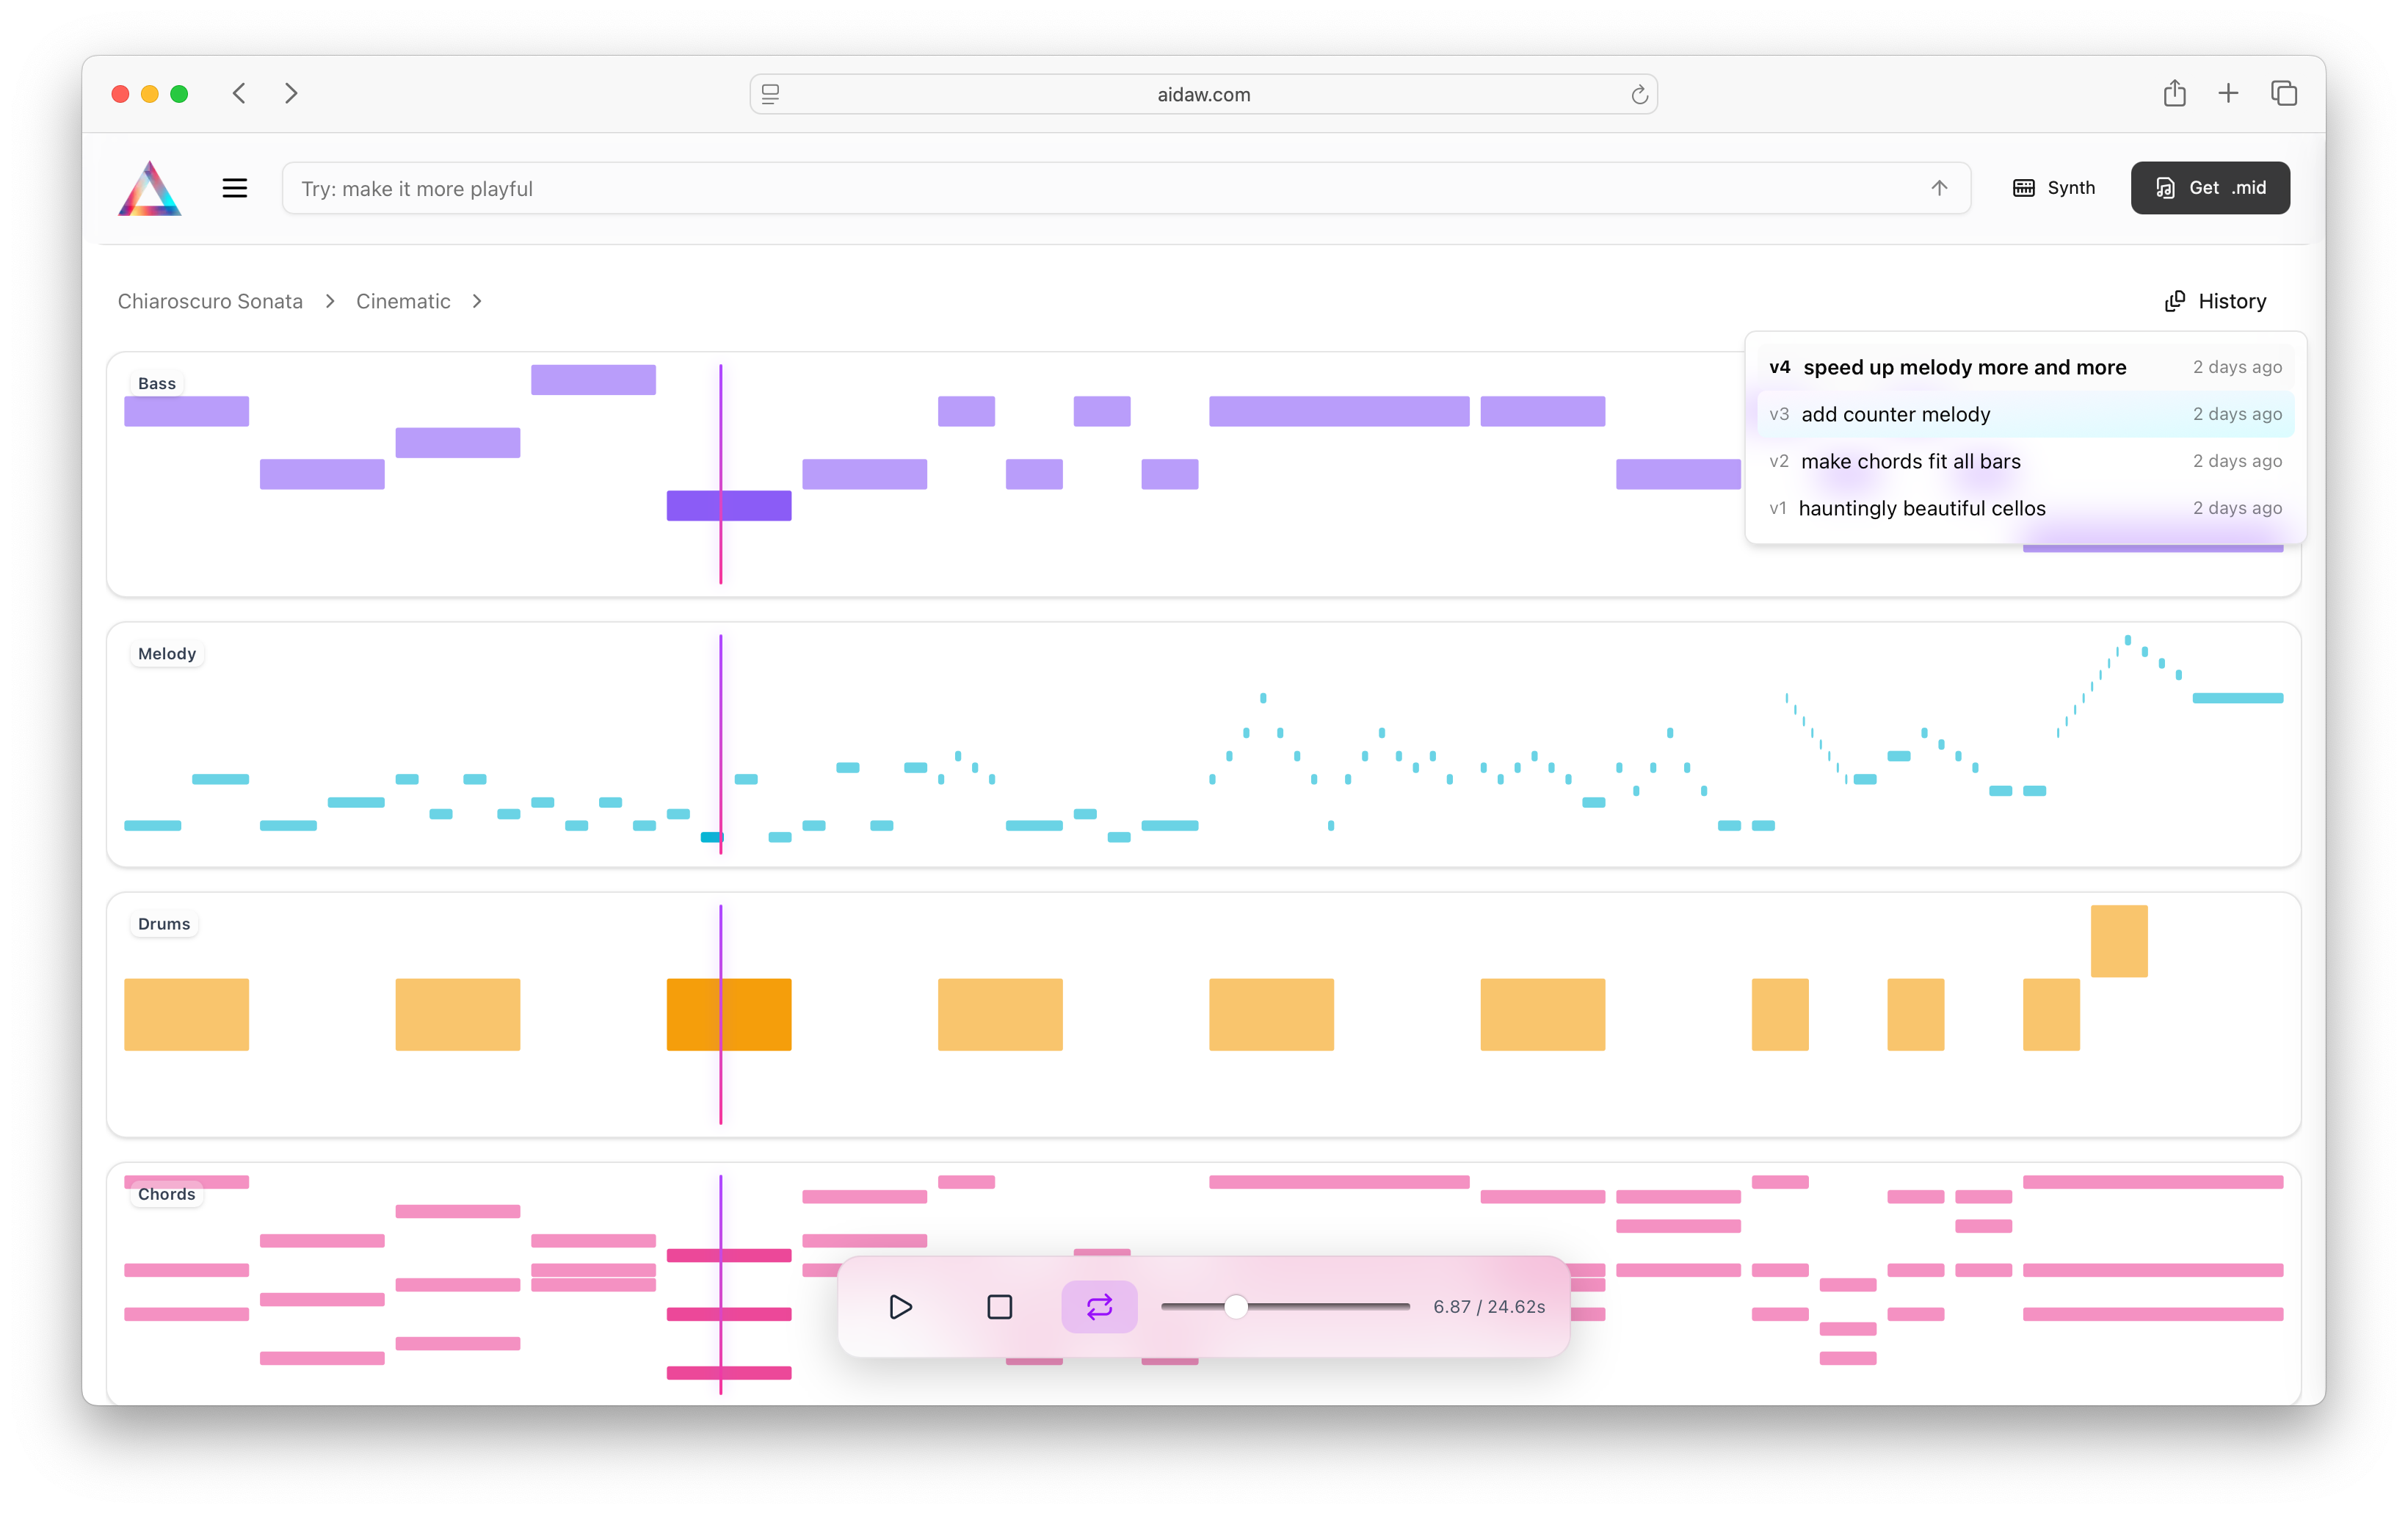
Task: Click the browser share icon
Action: tap(2174, 94)
